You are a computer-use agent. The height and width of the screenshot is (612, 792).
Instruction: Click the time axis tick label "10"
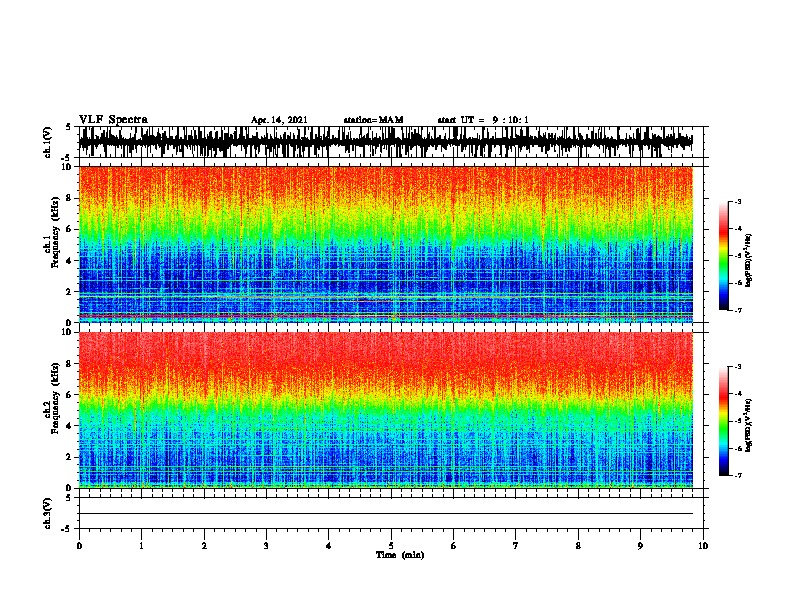[703, 546]
